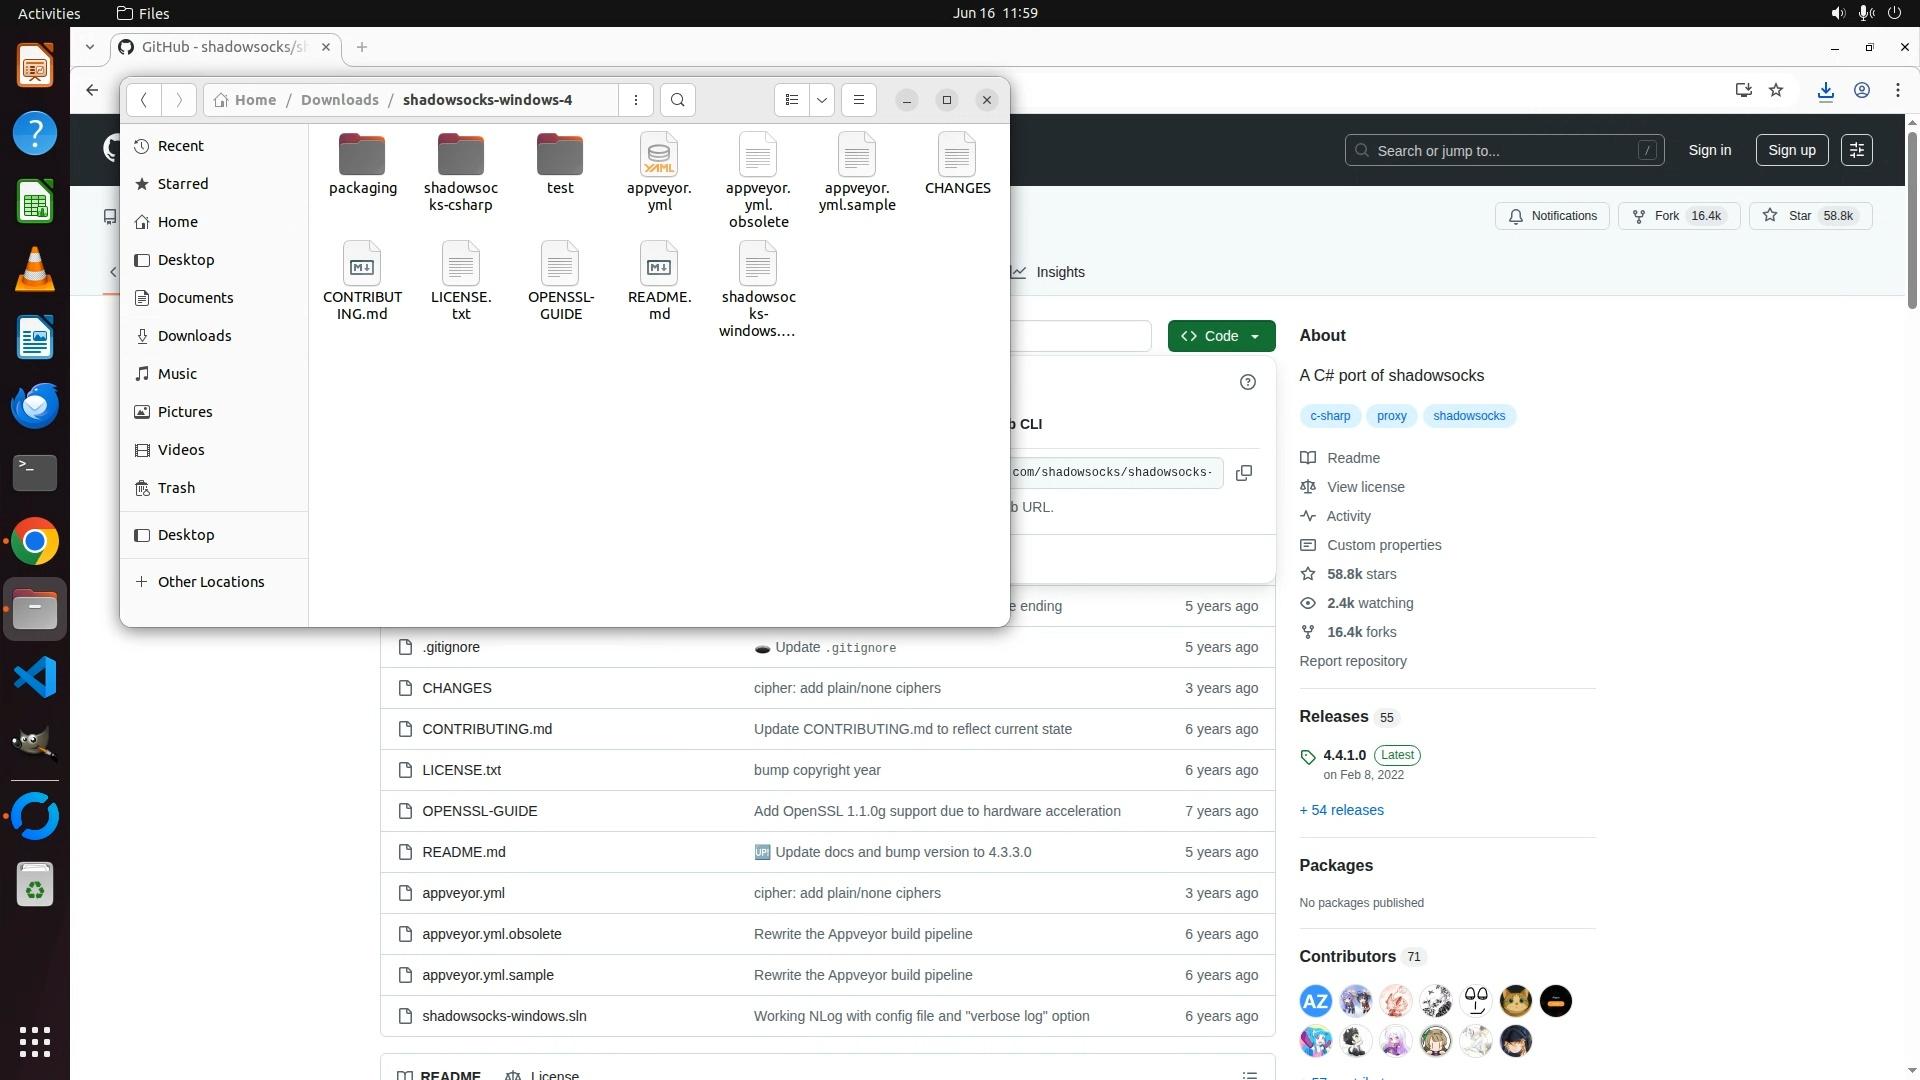Bookmark this page with star icon
This screenshot has height=1080, width=1920.
tap(1776, 90)
